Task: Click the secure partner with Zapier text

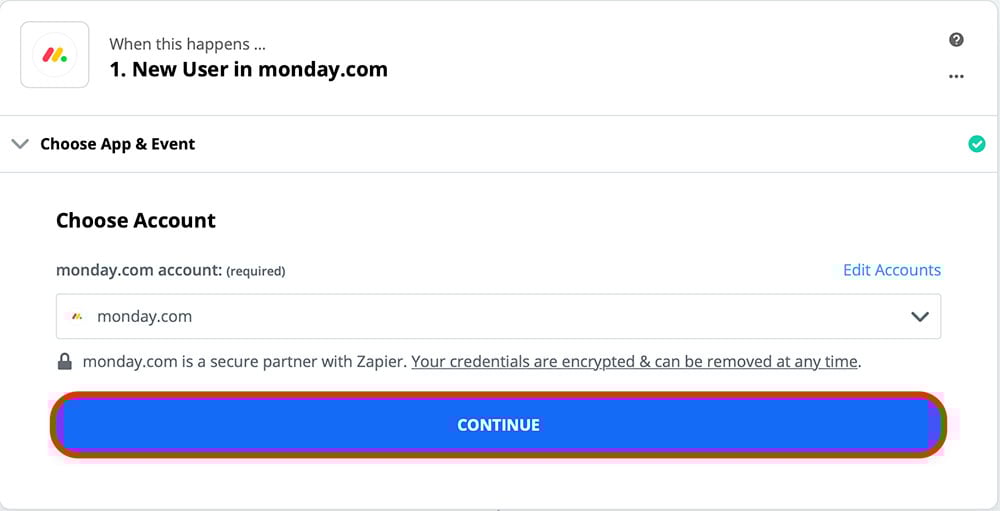Action: tap(245, 362)
